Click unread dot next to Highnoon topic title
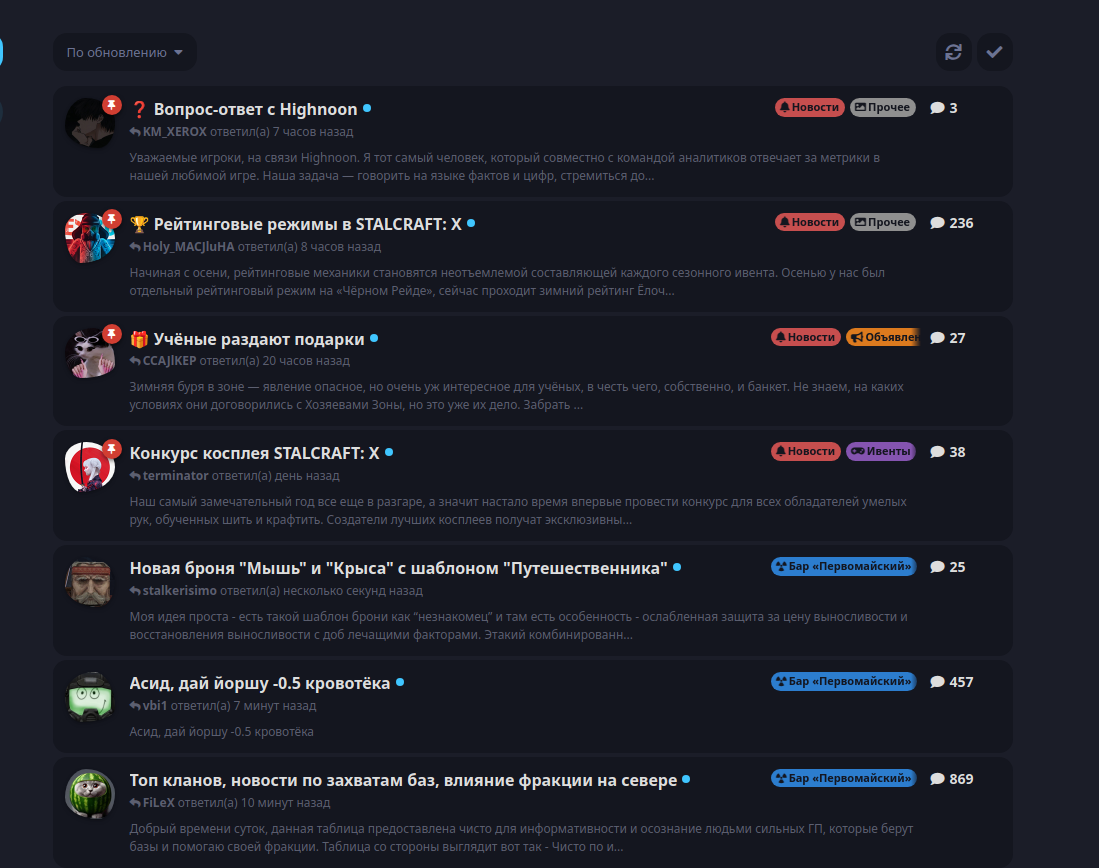The width and height of the screenshot is (1099, 868). click(x=367, y=109)
